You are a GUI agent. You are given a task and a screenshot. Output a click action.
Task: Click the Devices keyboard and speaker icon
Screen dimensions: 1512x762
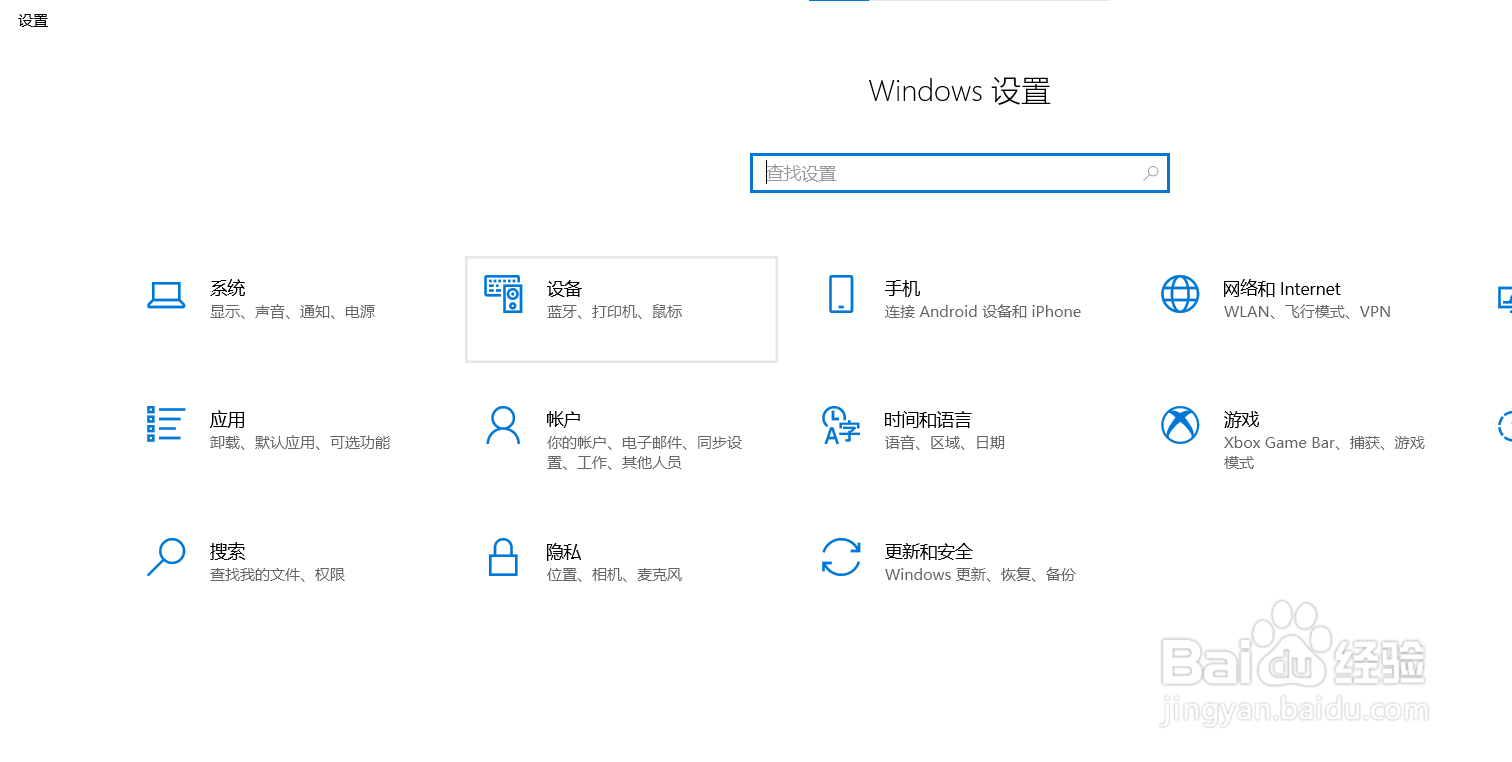coord(503,295)
